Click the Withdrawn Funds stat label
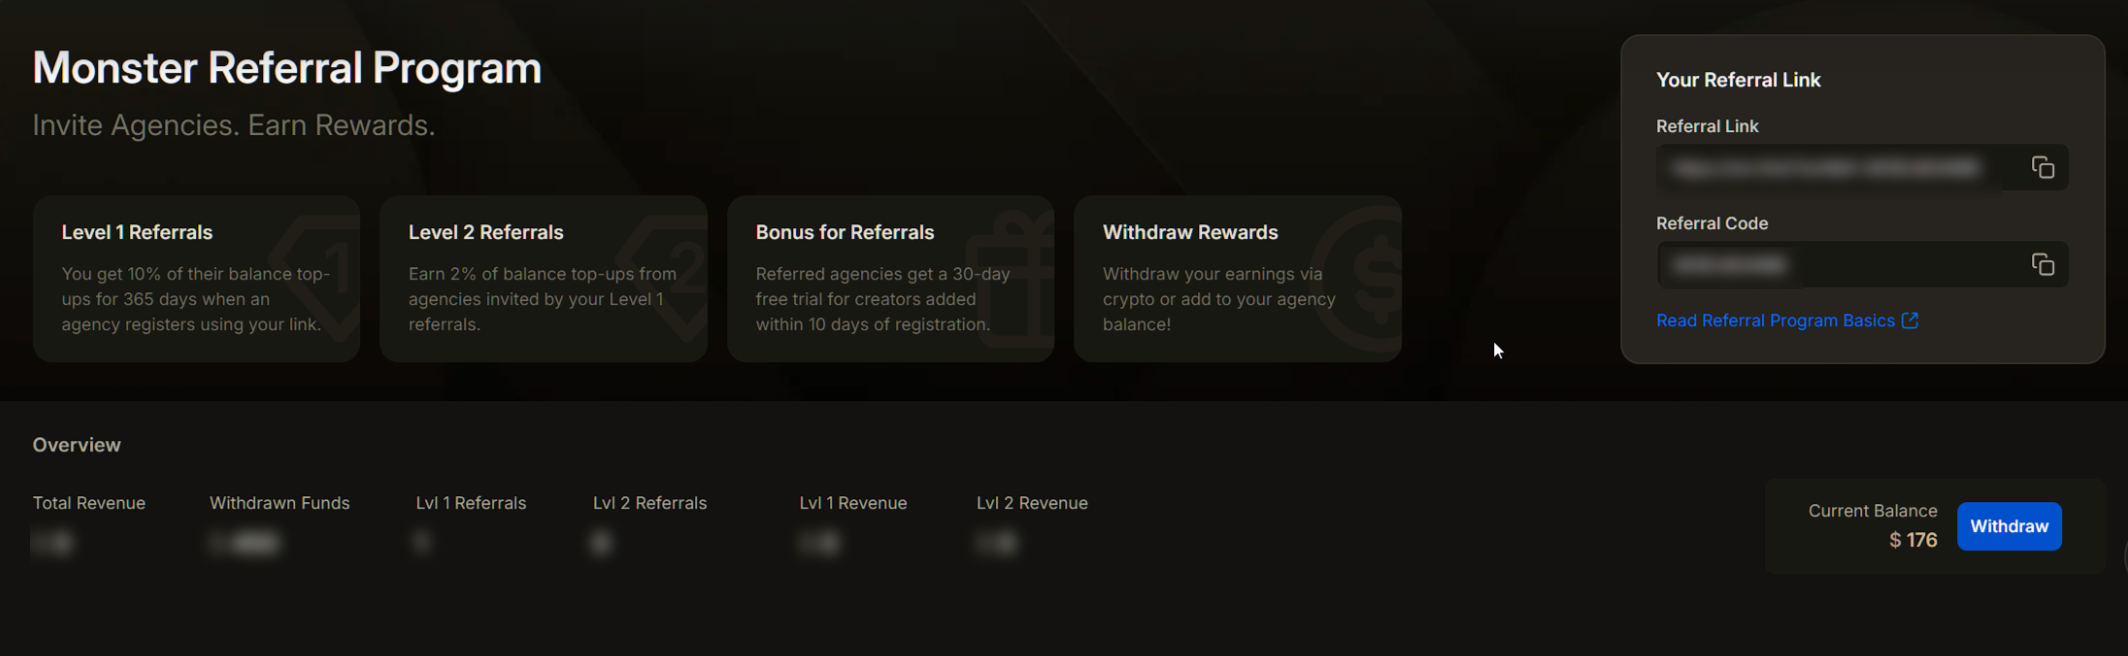 coord(279,503)
